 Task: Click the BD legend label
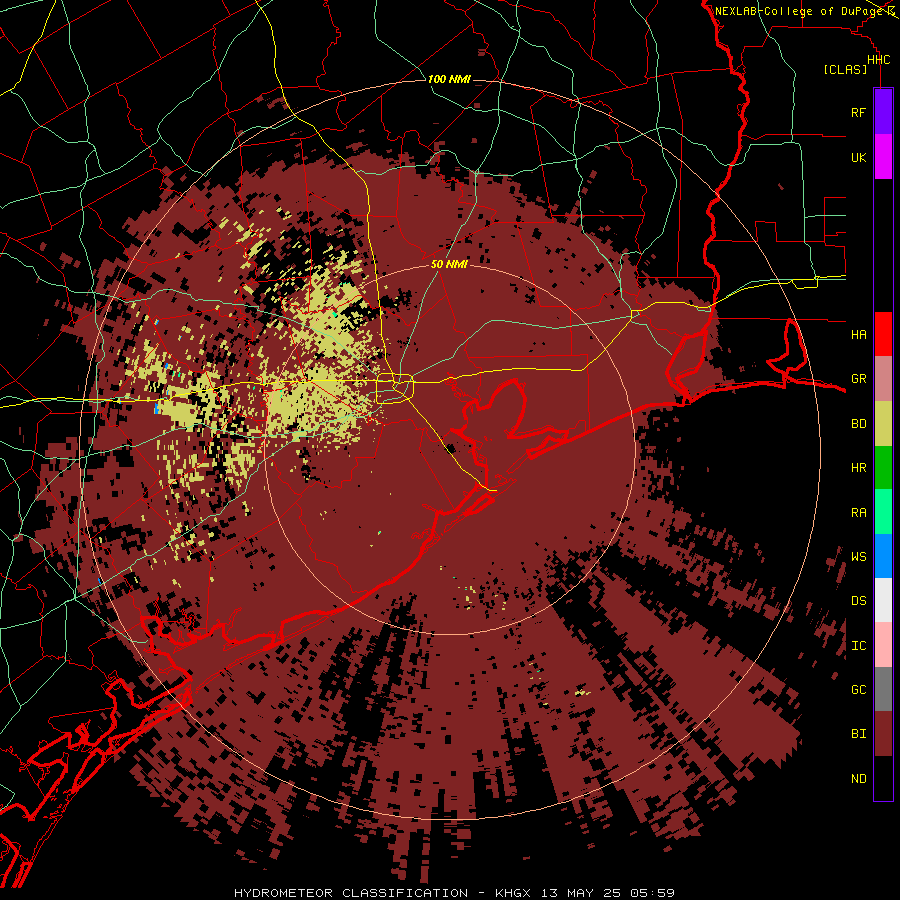[858, 424]
